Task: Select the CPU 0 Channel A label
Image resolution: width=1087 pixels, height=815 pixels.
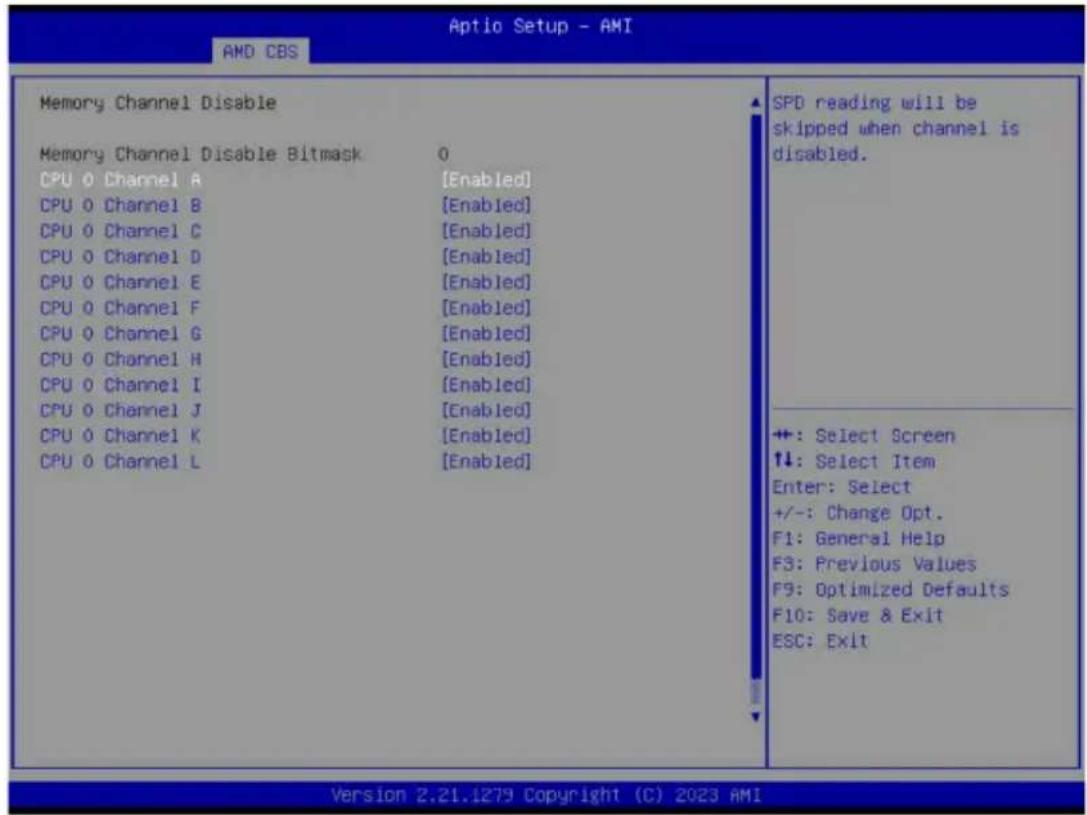Action: (x=121, y=179)
